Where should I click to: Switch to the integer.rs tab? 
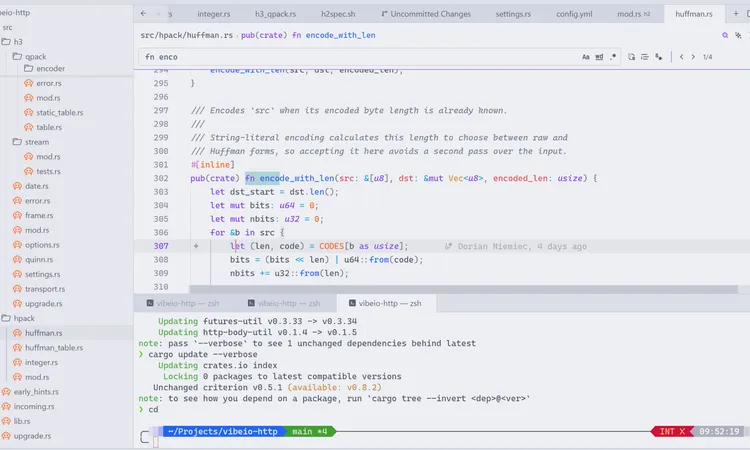coord(213,14)
